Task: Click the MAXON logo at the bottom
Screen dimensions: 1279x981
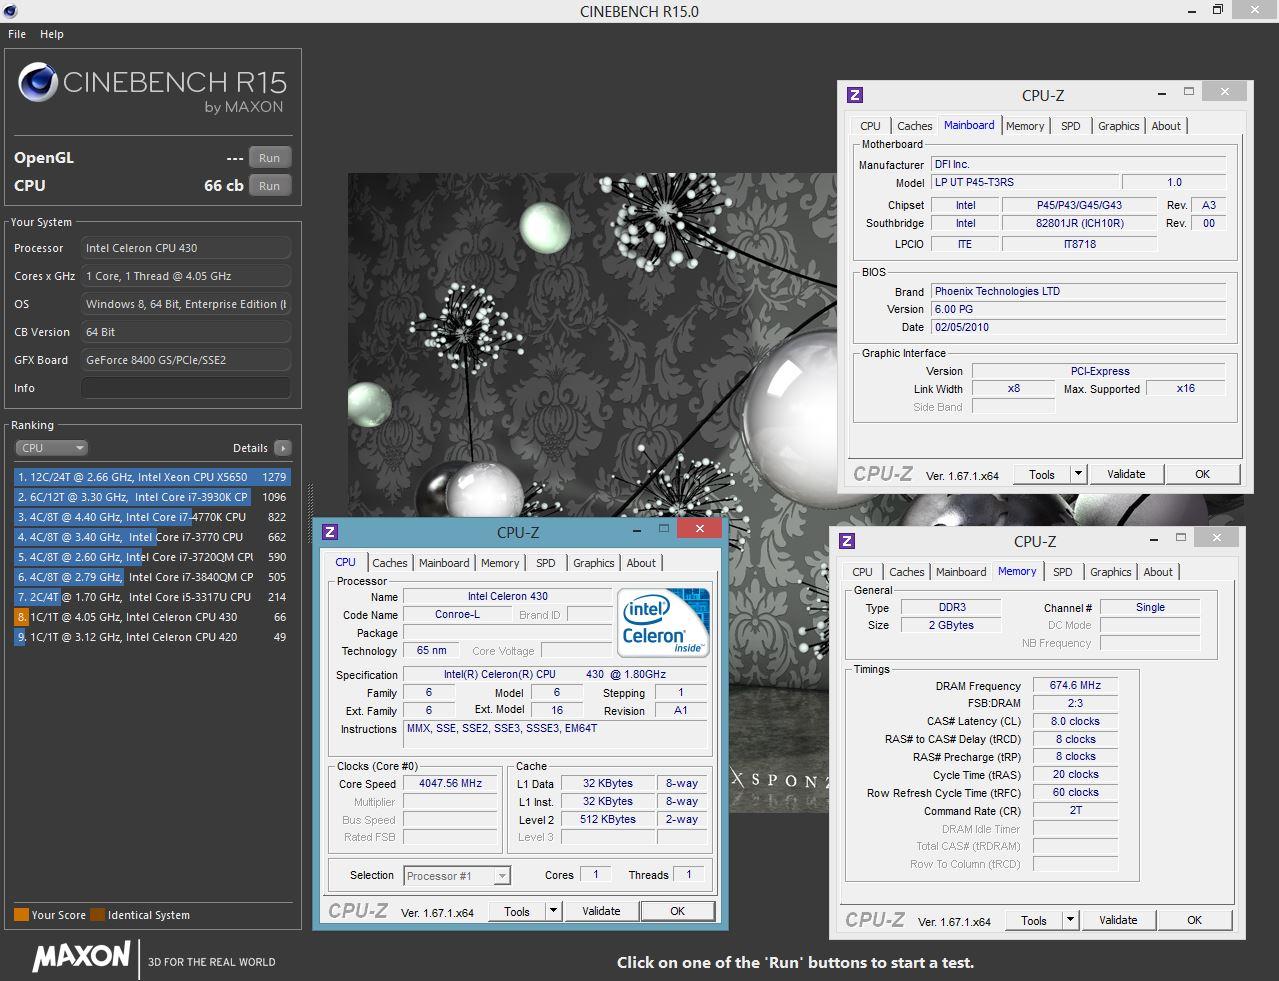Action: click(x=82, y=957)
